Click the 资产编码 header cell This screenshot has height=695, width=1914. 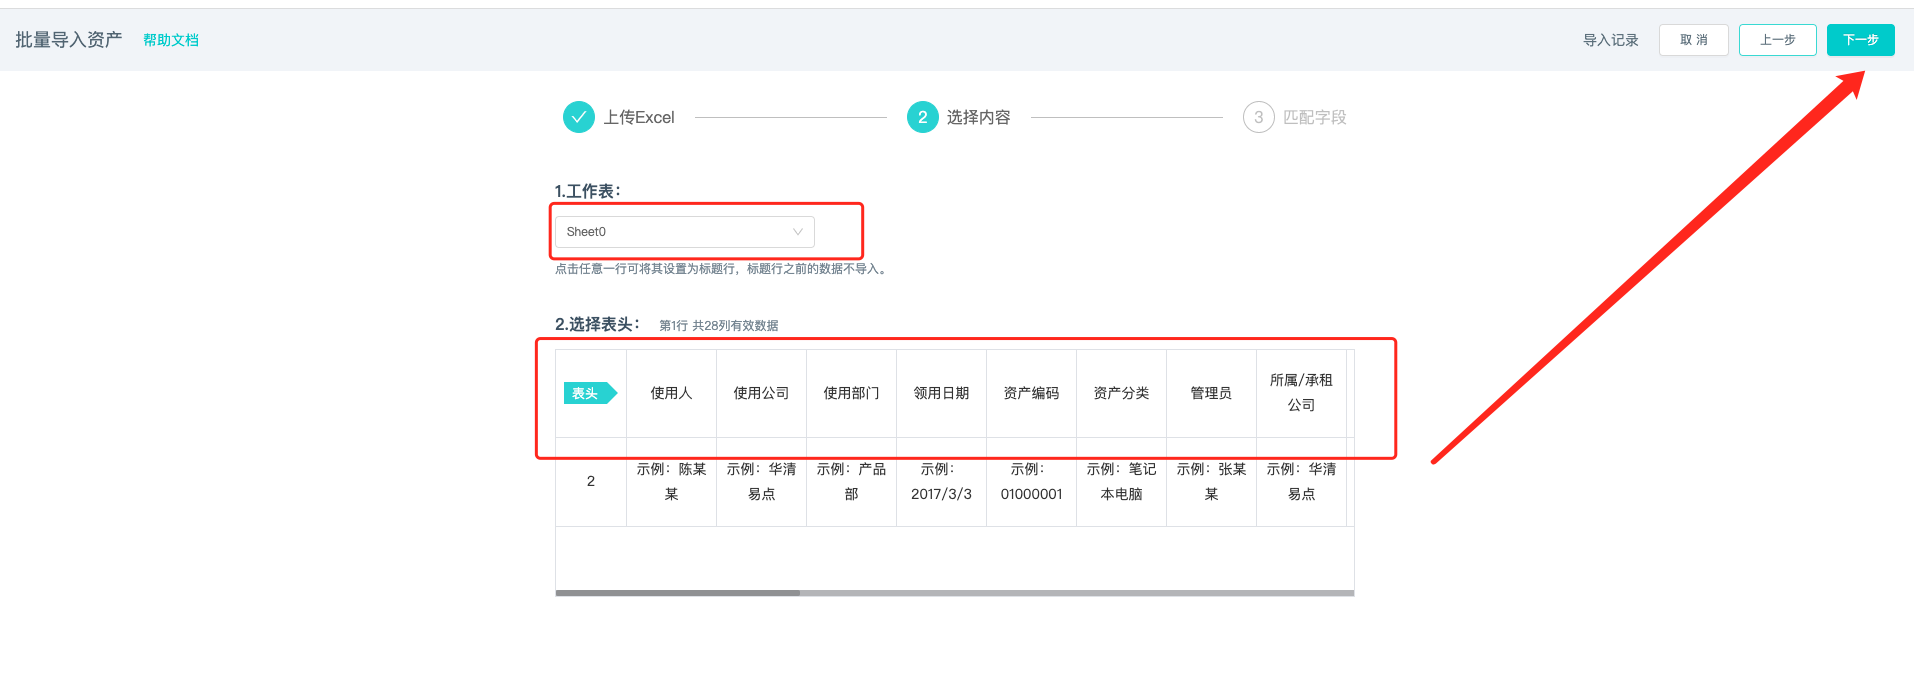click(x=1031, y=393)
